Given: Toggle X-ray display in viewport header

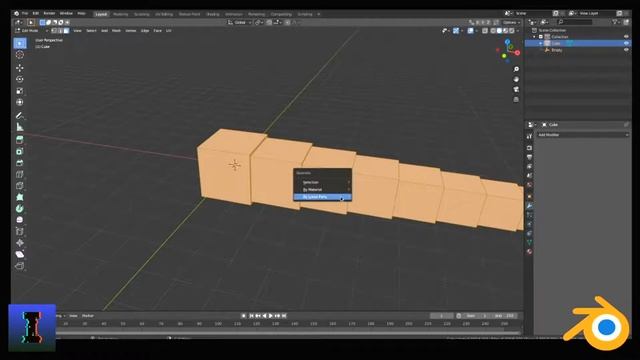Looking at the screenshot, I should [485, 31].
